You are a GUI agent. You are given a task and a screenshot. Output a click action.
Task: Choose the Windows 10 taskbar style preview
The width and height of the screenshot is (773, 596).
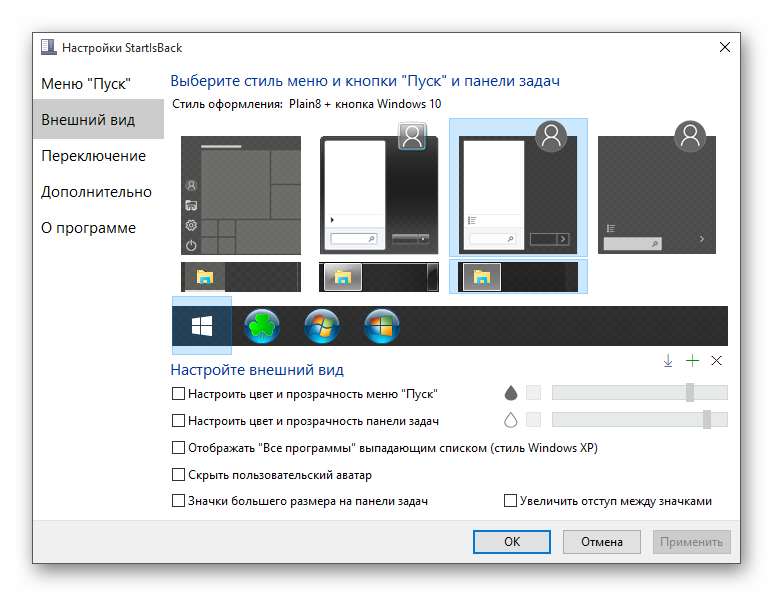241,277
